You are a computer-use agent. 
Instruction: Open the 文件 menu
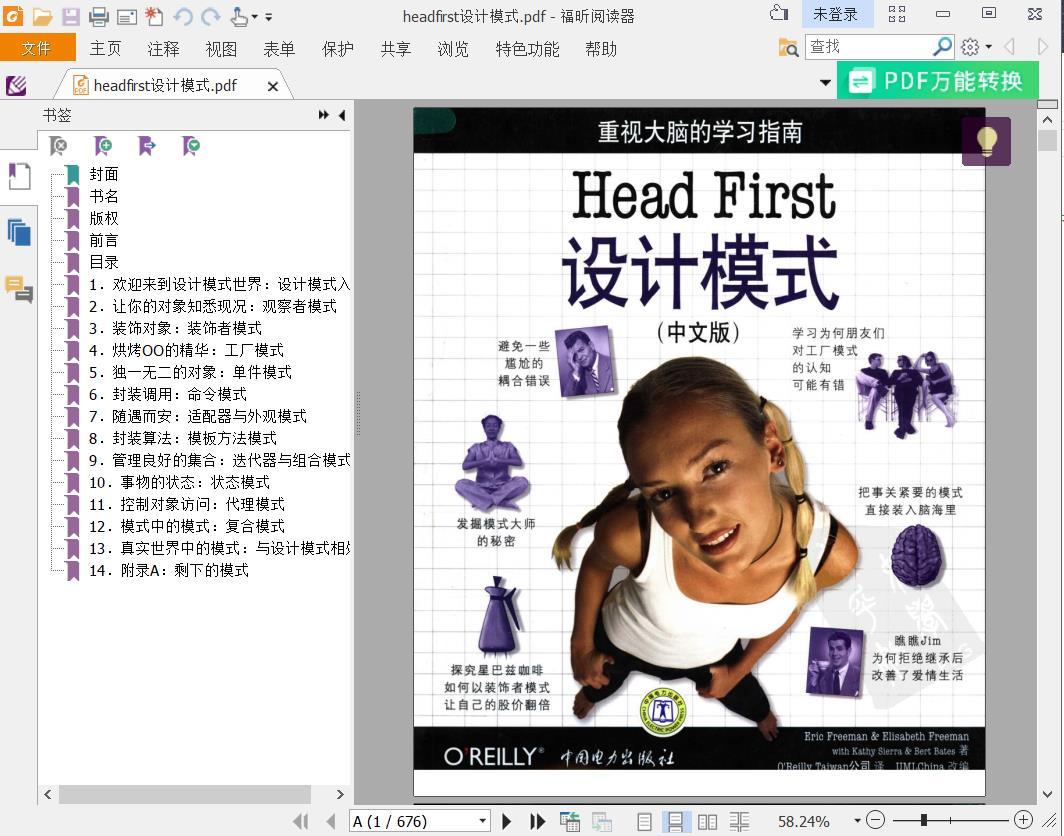coord(37,48)
